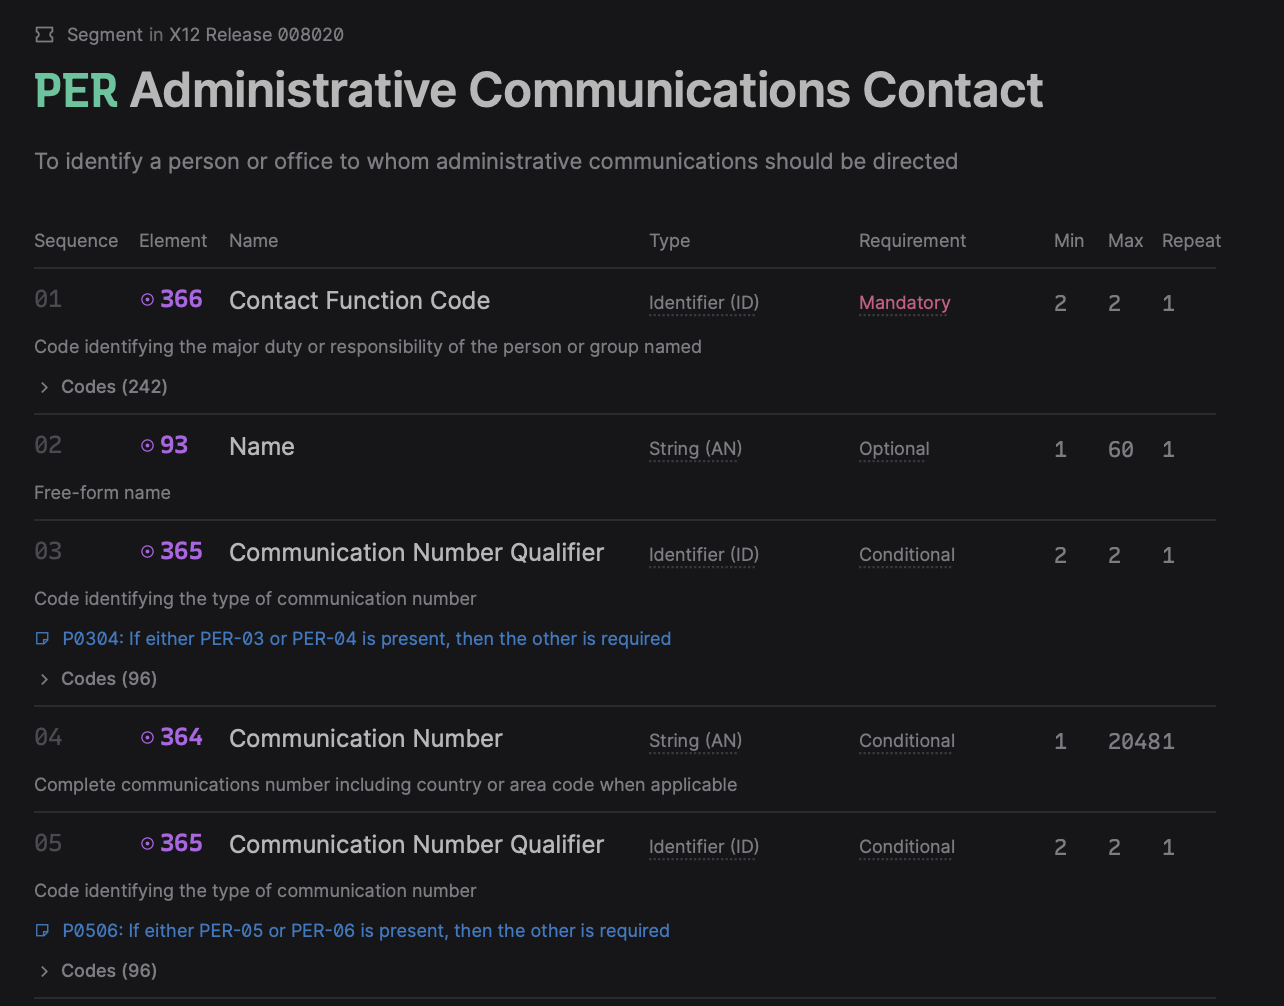This screenshot has height=1006, width=1284.
Task: Click String (AN) type for Communication Number
Action: pyautogui.click(x=696, y=741)
